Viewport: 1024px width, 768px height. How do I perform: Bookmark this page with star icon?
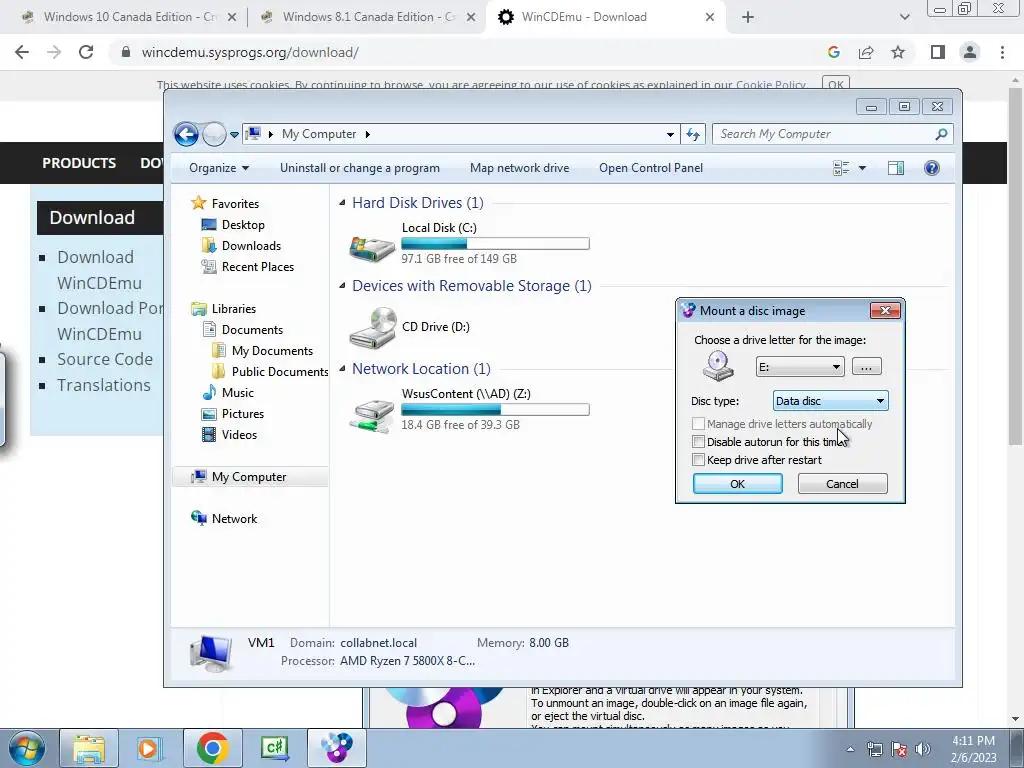point(898,52)
